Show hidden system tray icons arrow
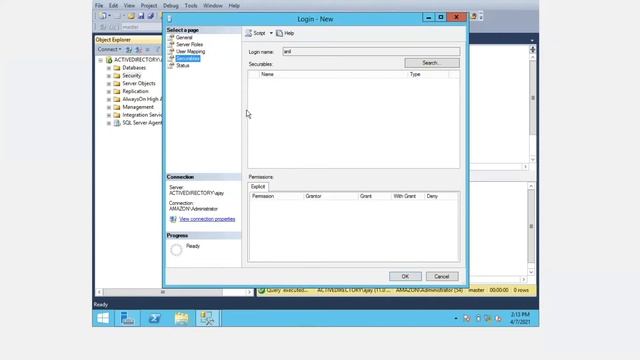Screen dimensions: 640x360 pos(456,318)
